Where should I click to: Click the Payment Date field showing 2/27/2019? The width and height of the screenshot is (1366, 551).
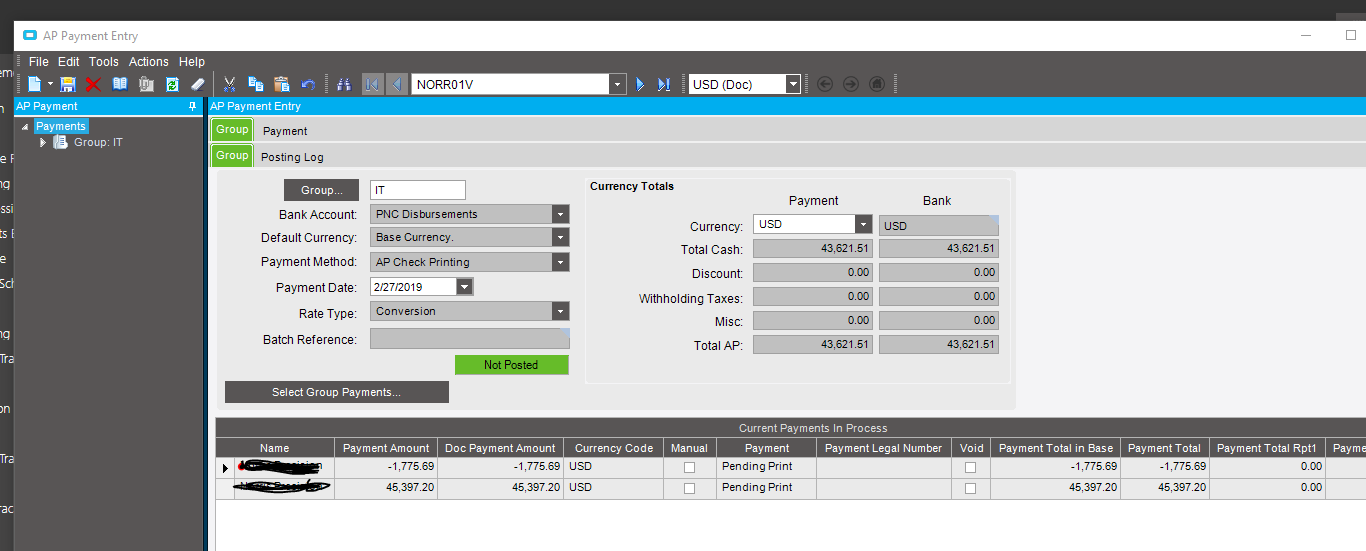pos(413,287)
